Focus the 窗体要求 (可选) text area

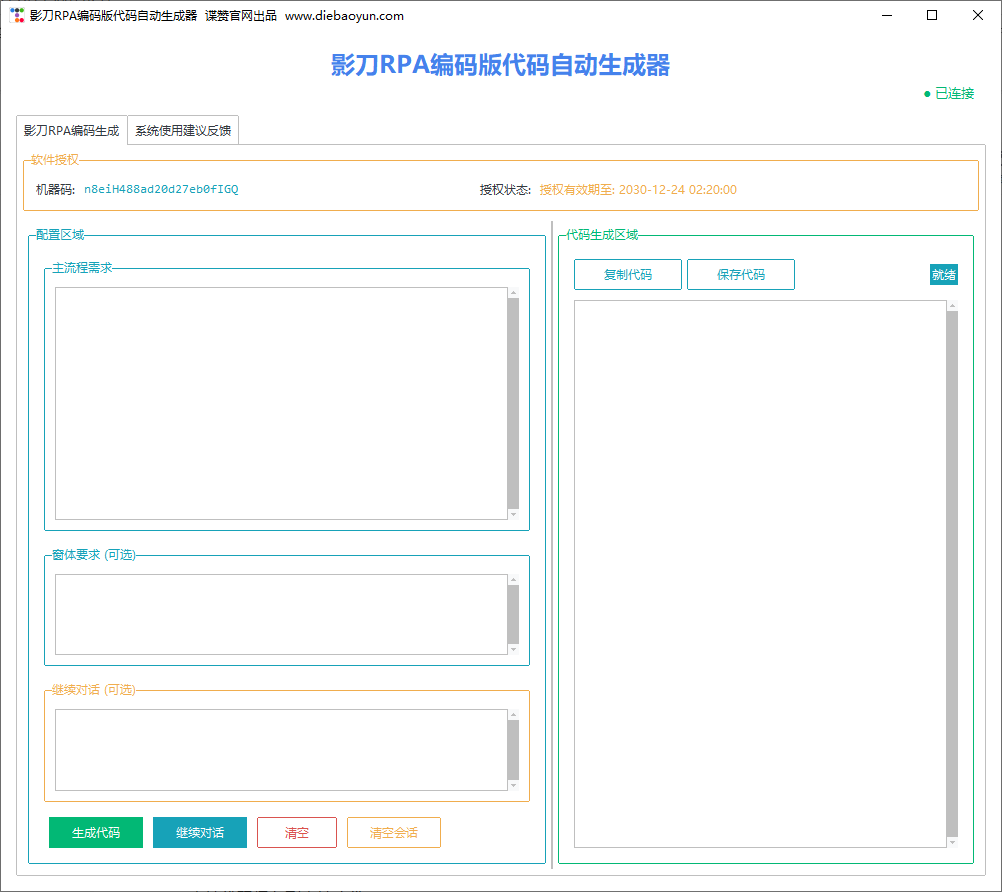[281, 614]
